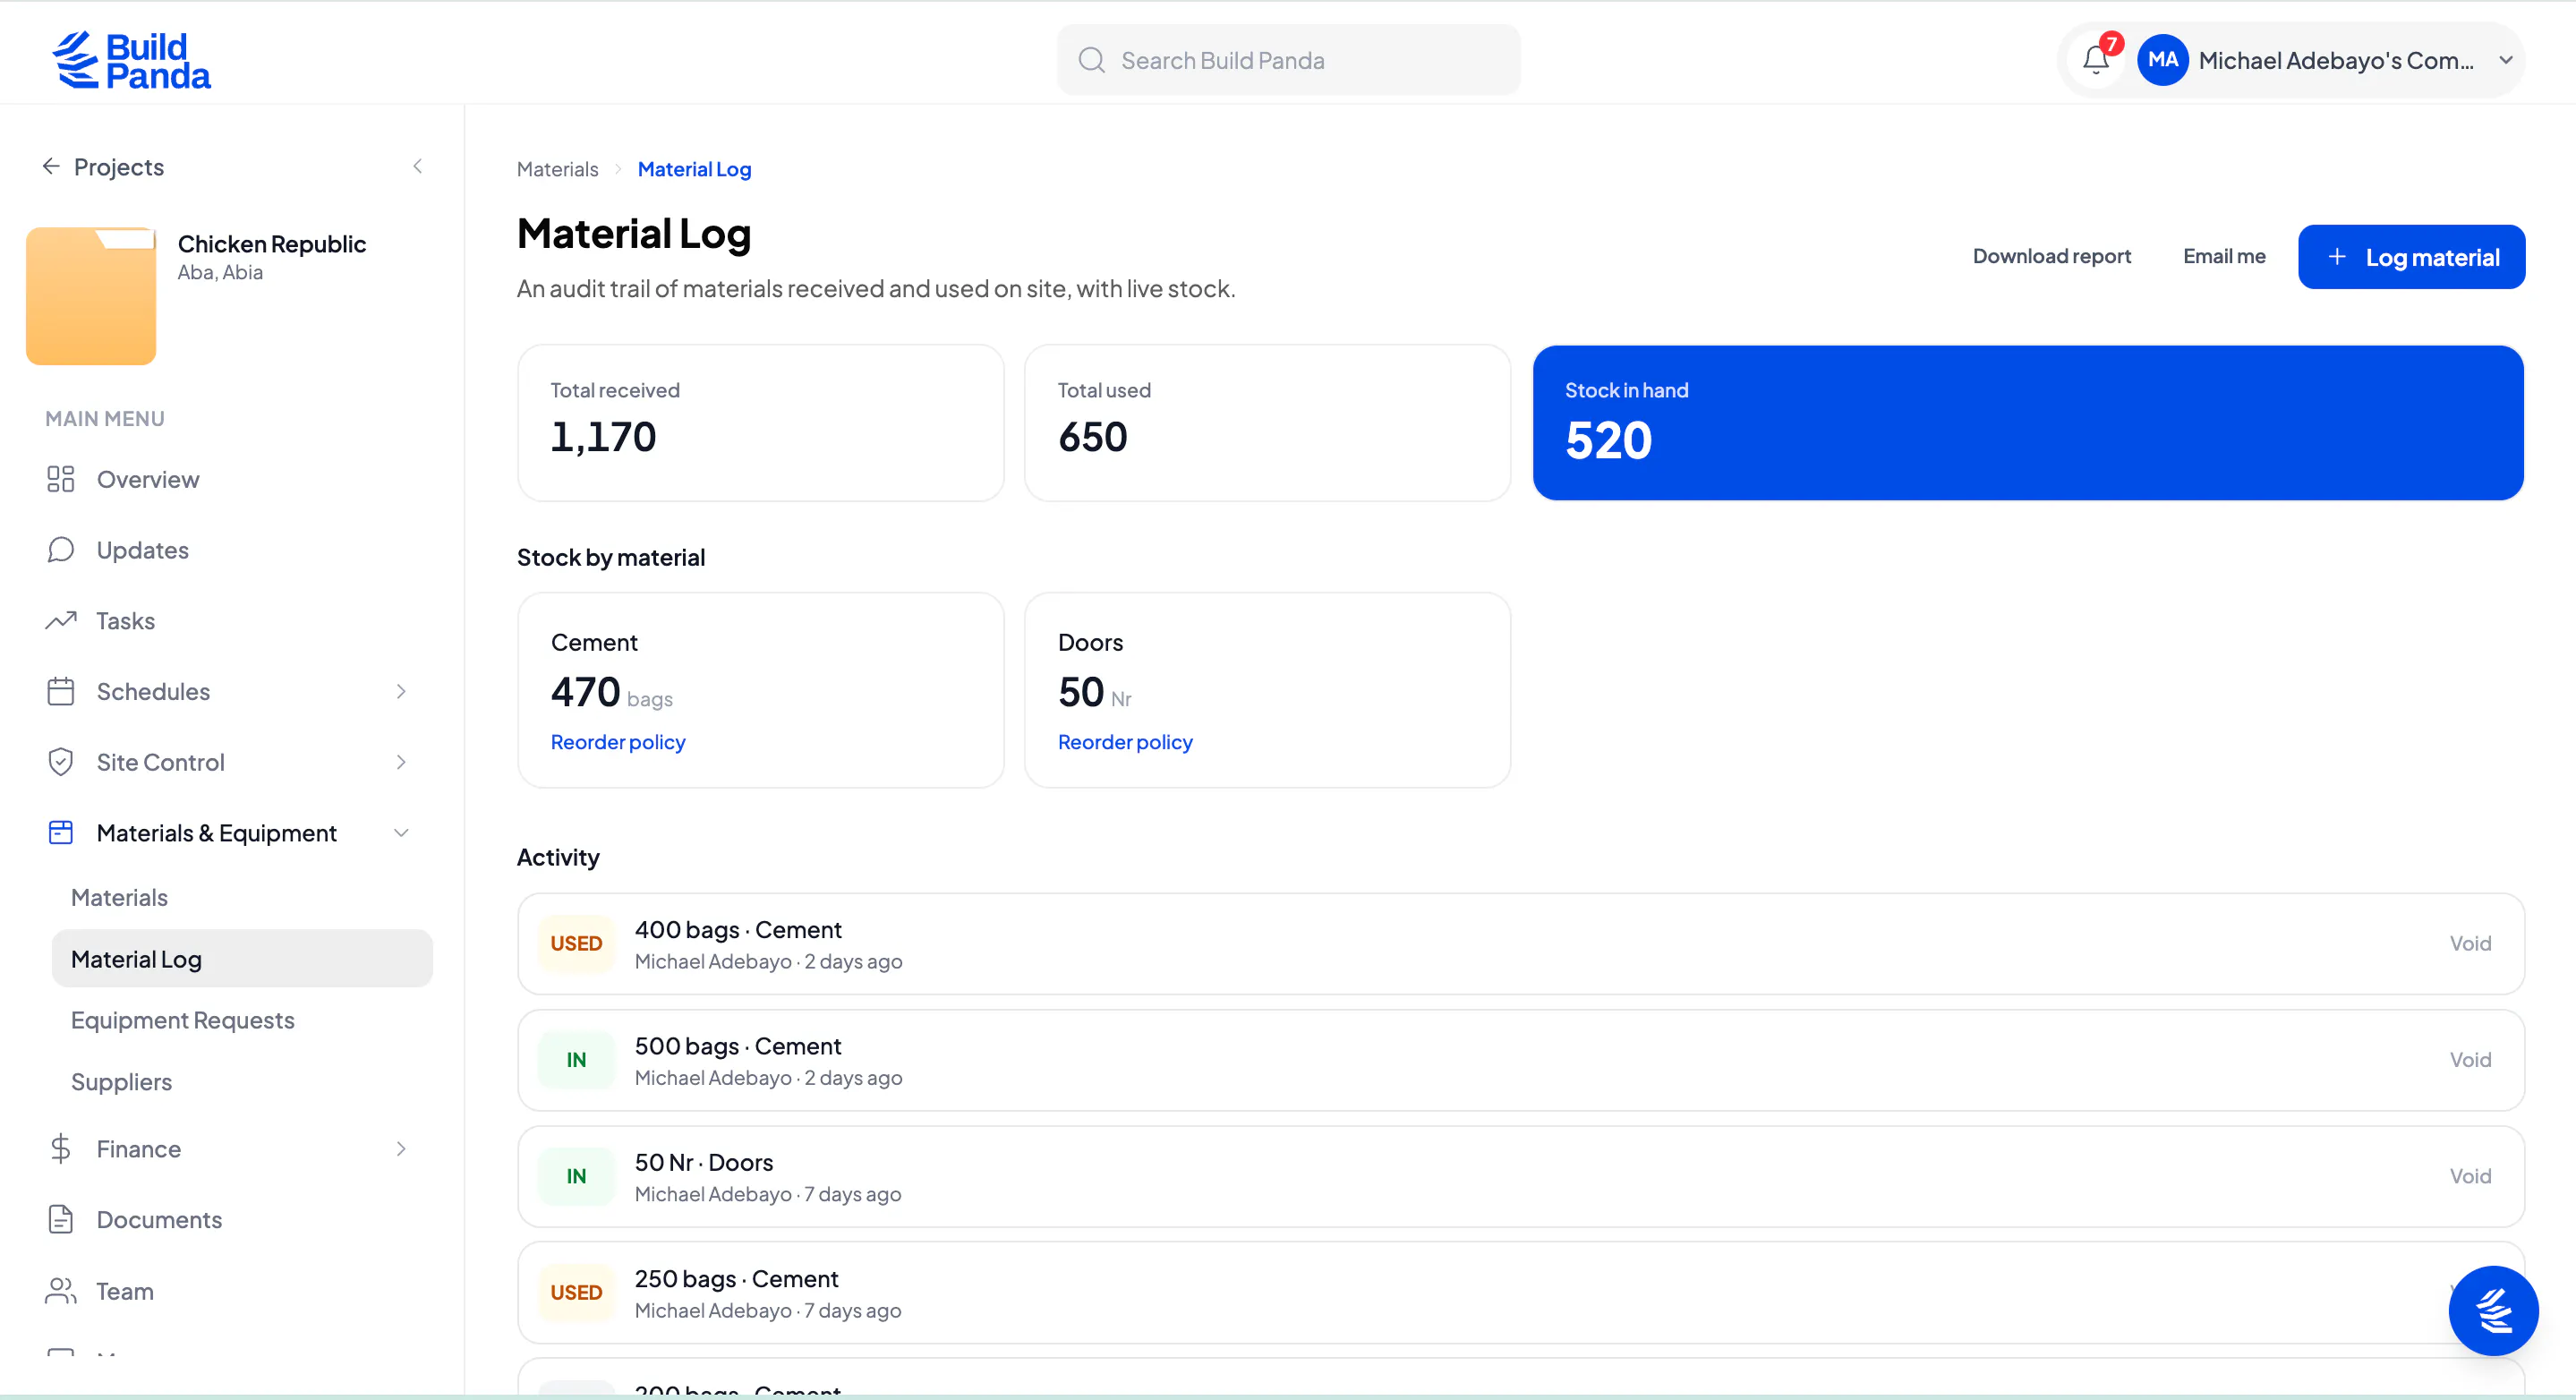Void the 400 bags Cement entry
Viewport: 2576px width, 1400px height.
point(2470,943)
